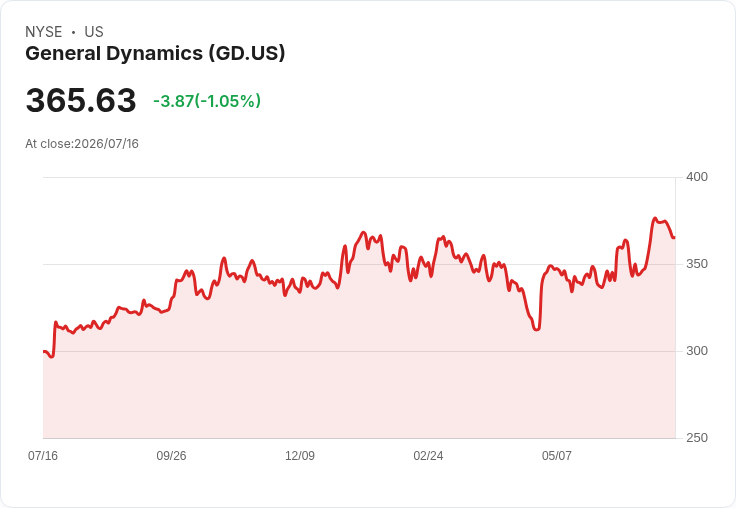The image size is (736, 508).
Task: Select the 12/09 date on x-axis
Action: [300, 455]
